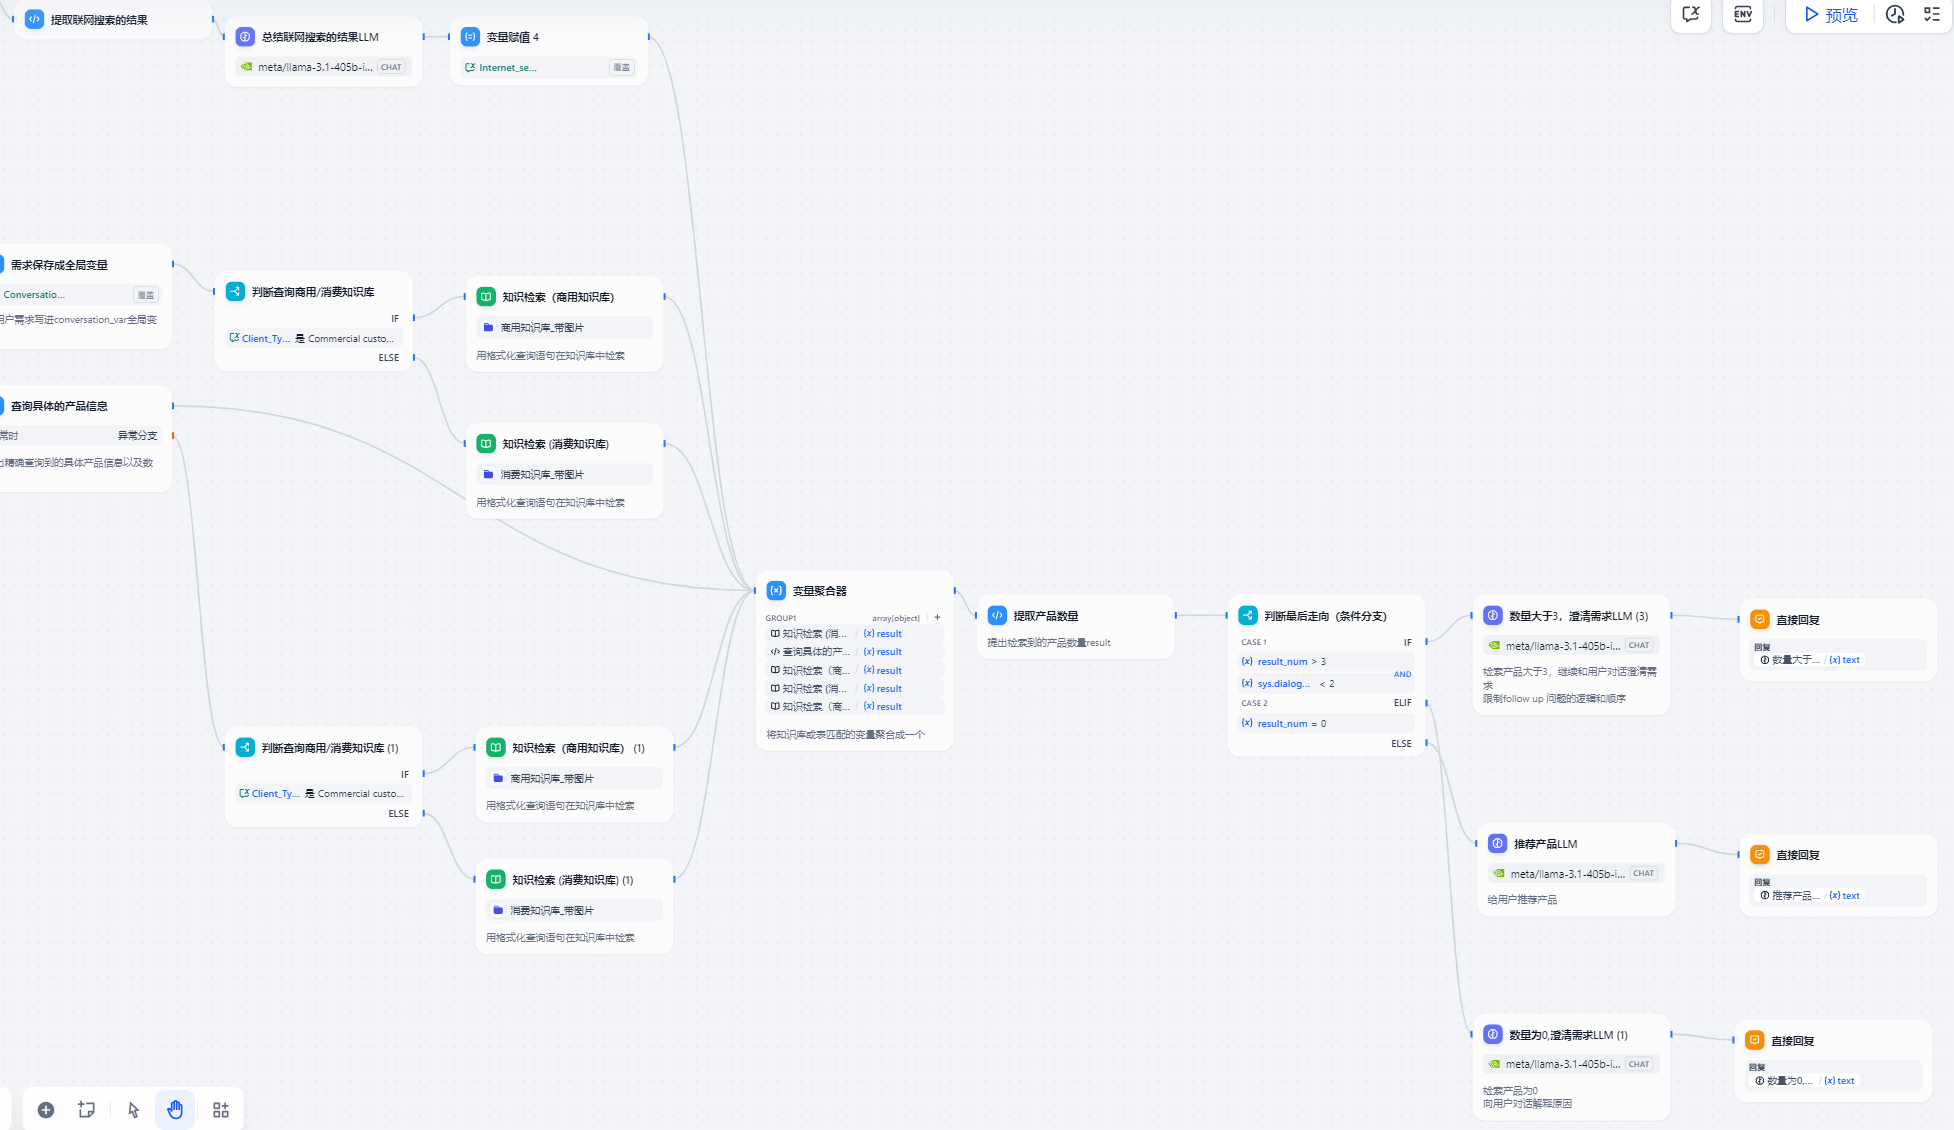
Task: Add a note with sticky-note icon
Action: [x=87, y=1110]
